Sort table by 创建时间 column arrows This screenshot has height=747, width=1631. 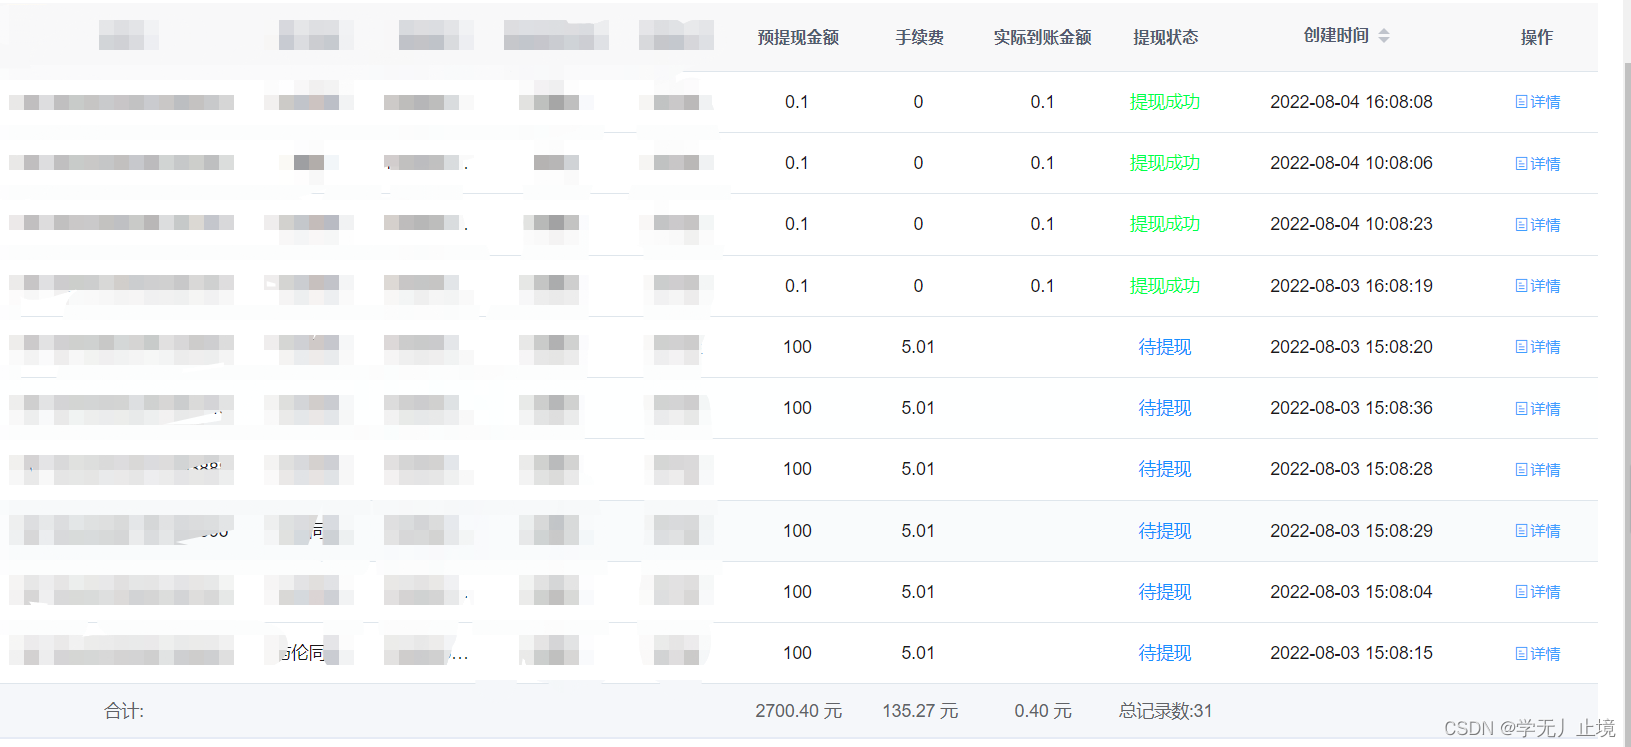pyautogui.click(x=1384, y=36)
